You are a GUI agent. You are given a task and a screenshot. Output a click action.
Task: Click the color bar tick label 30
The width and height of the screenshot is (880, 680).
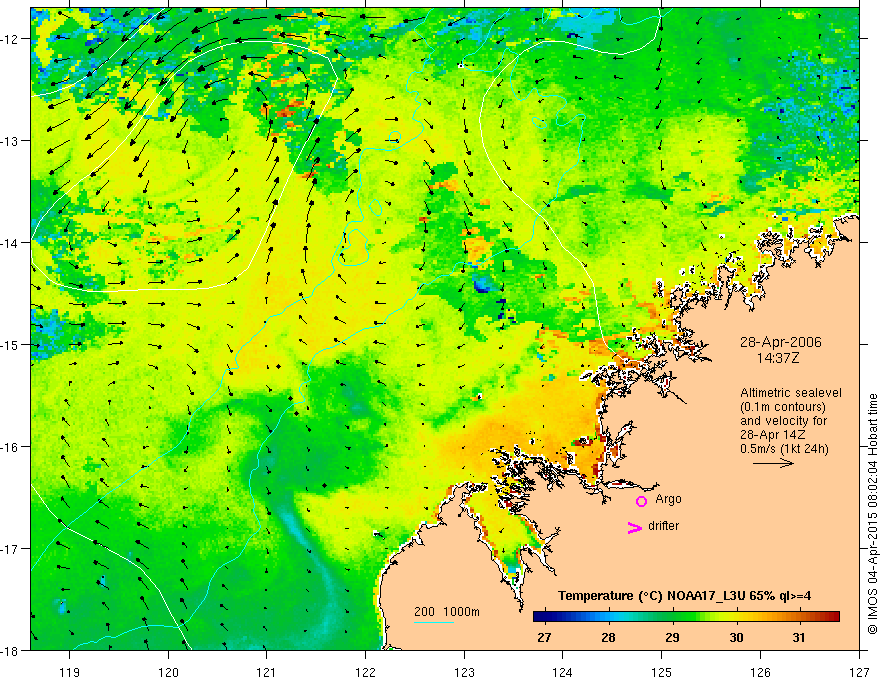[736, 637]
